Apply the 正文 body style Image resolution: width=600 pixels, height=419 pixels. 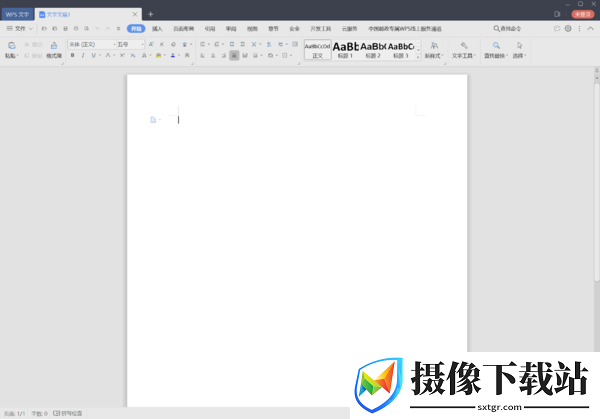(318, 50)
